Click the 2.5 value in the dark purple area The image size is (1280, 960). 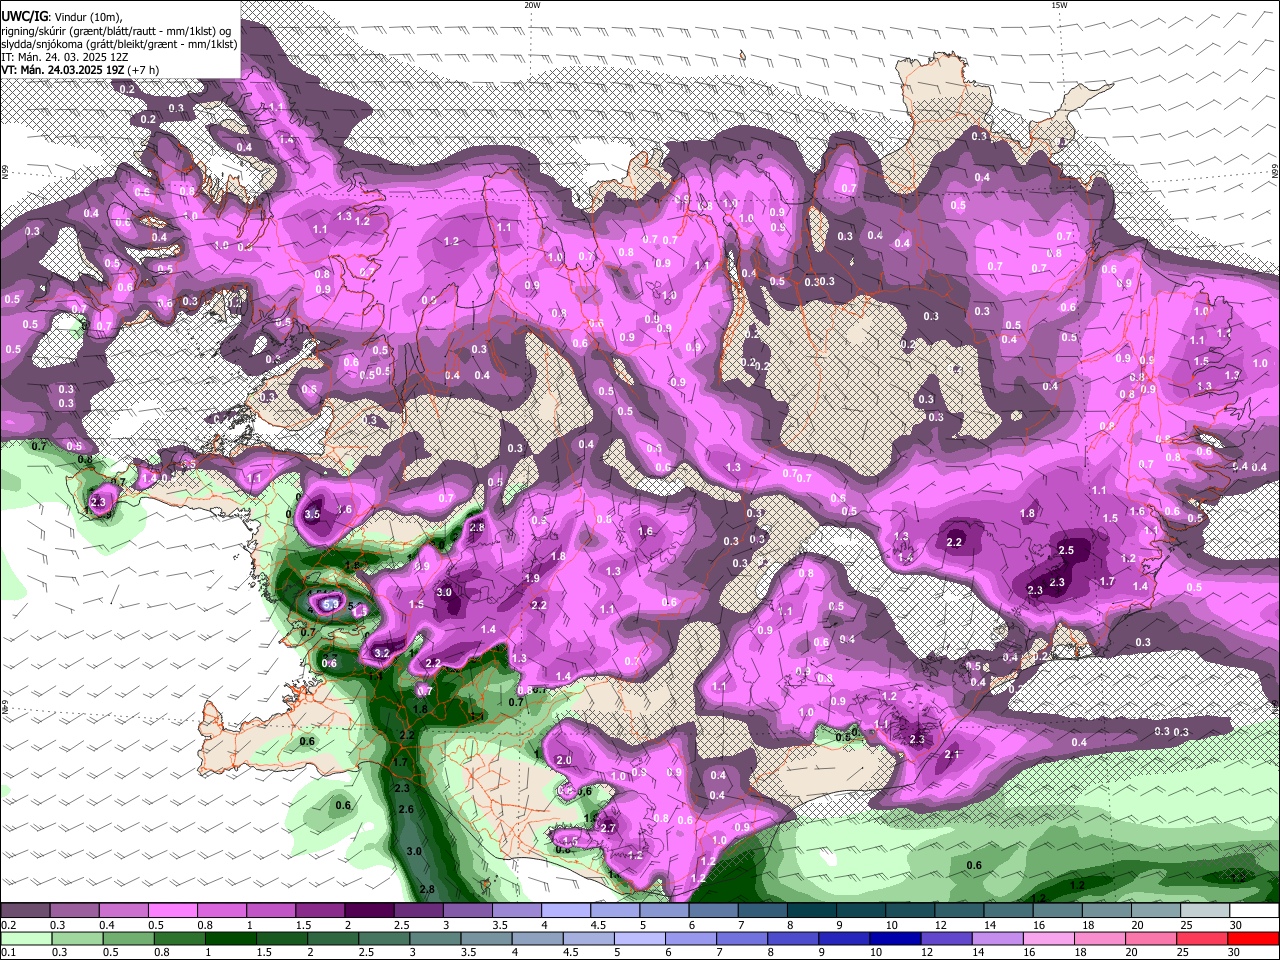pyautogui.click(x=1066, y=550)
